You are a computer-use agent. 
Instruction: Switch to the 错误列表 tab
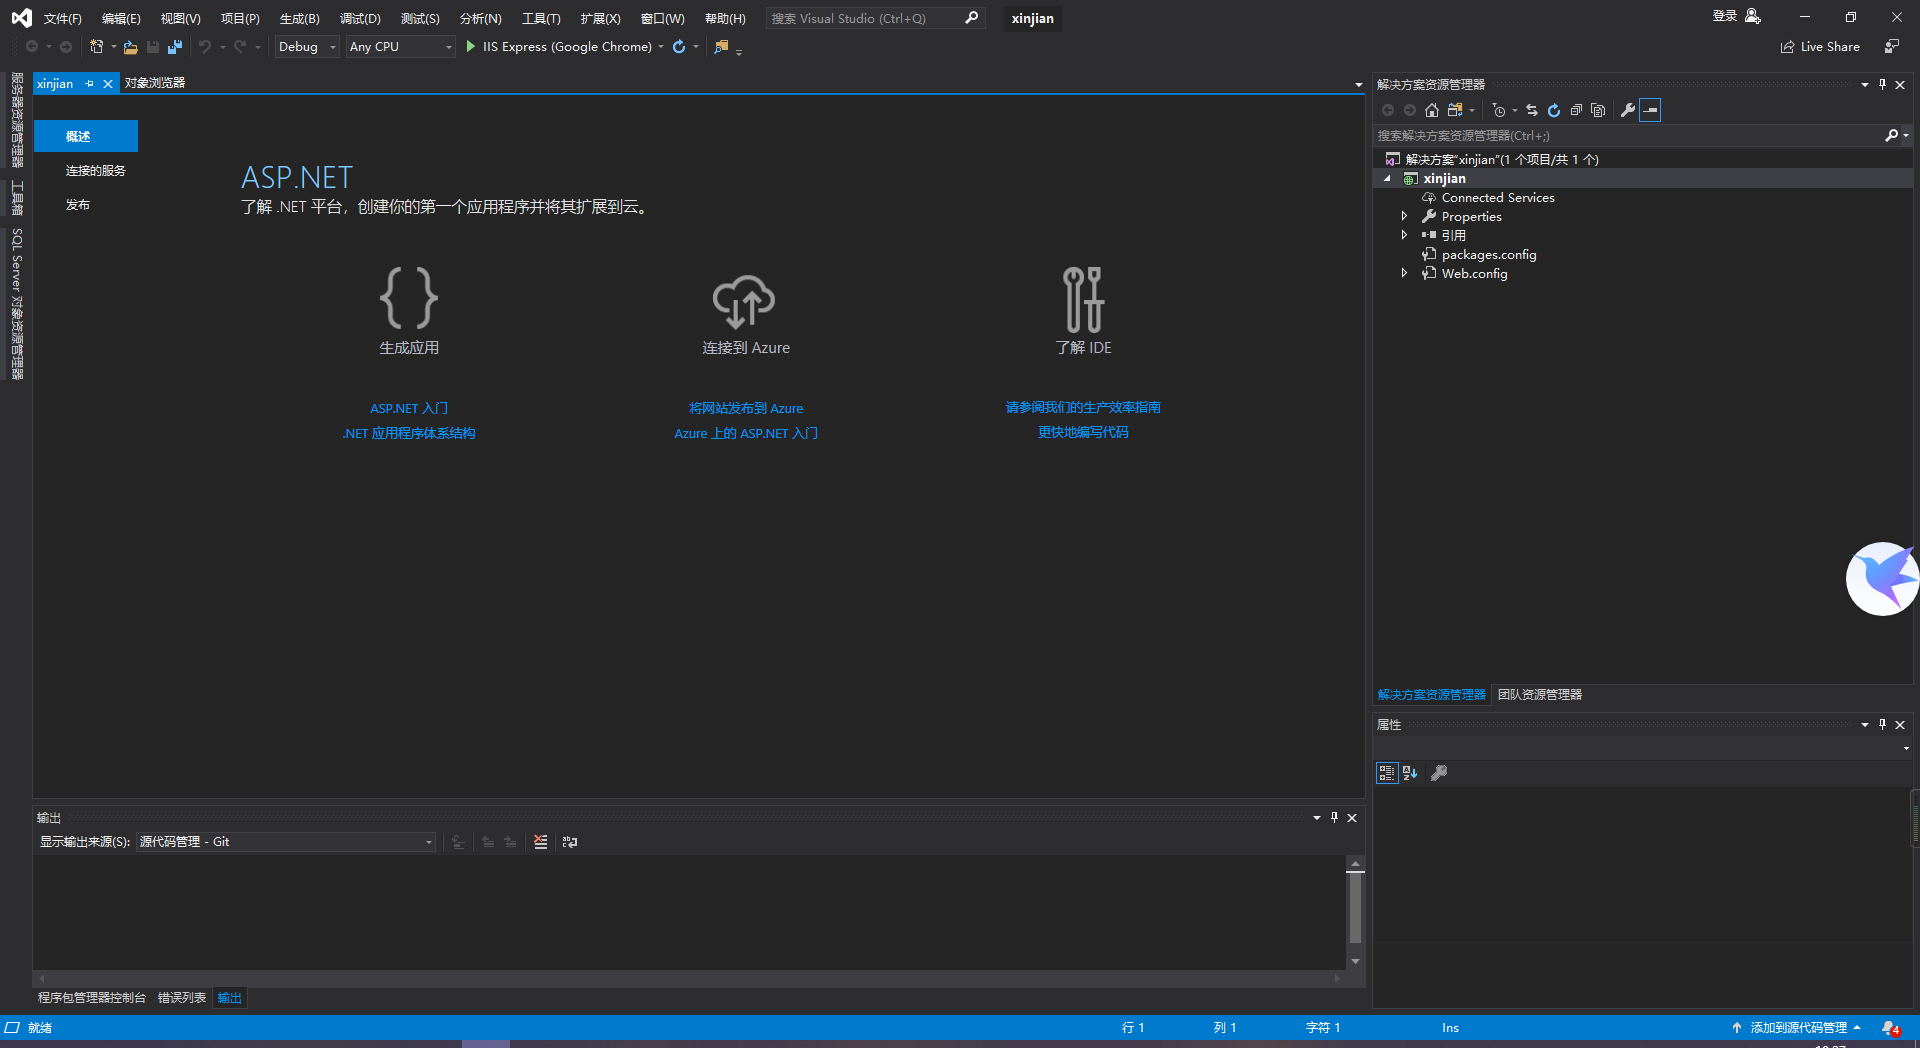(x=182, y=998)
